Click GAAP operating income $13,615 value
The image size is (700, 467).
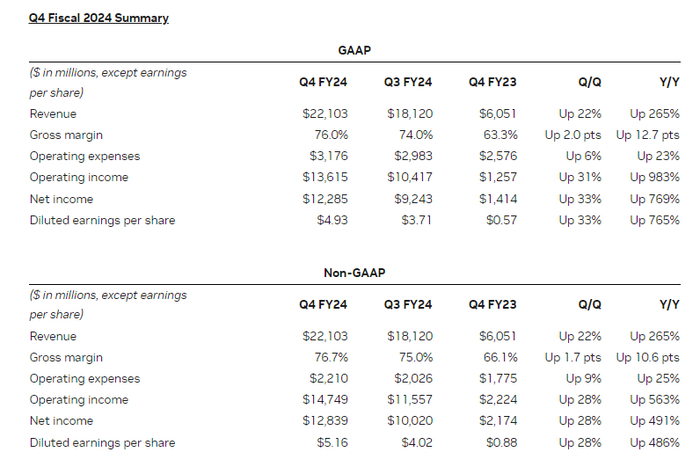pos(324,177)
